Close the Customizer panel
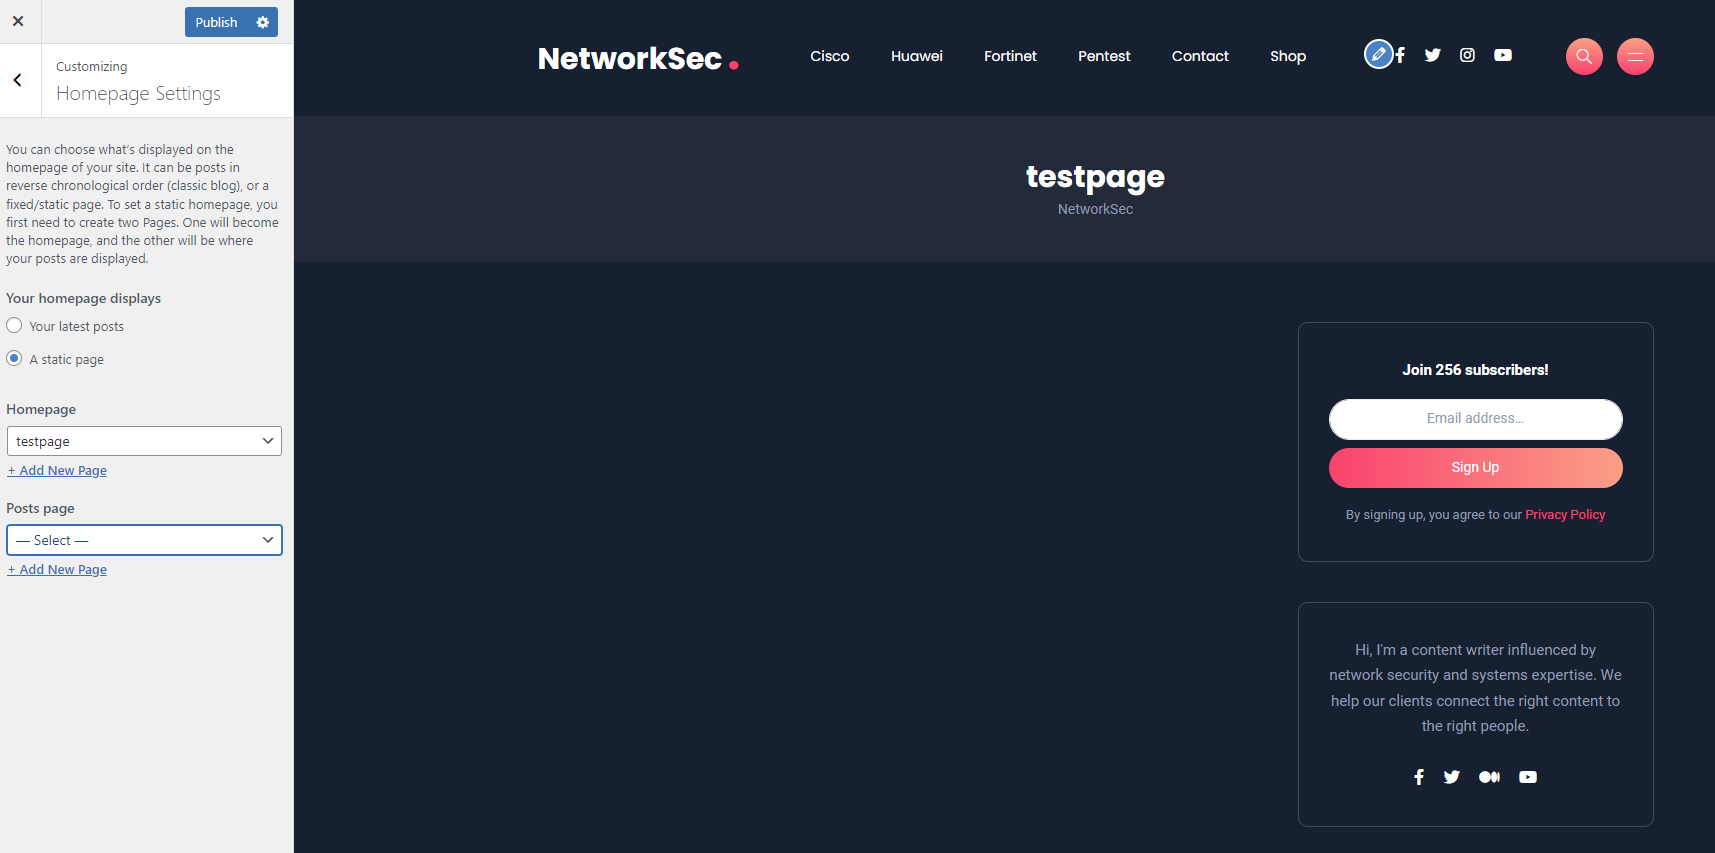The width and height of the screenshot is (1715, 853). [x=18, y=21]
